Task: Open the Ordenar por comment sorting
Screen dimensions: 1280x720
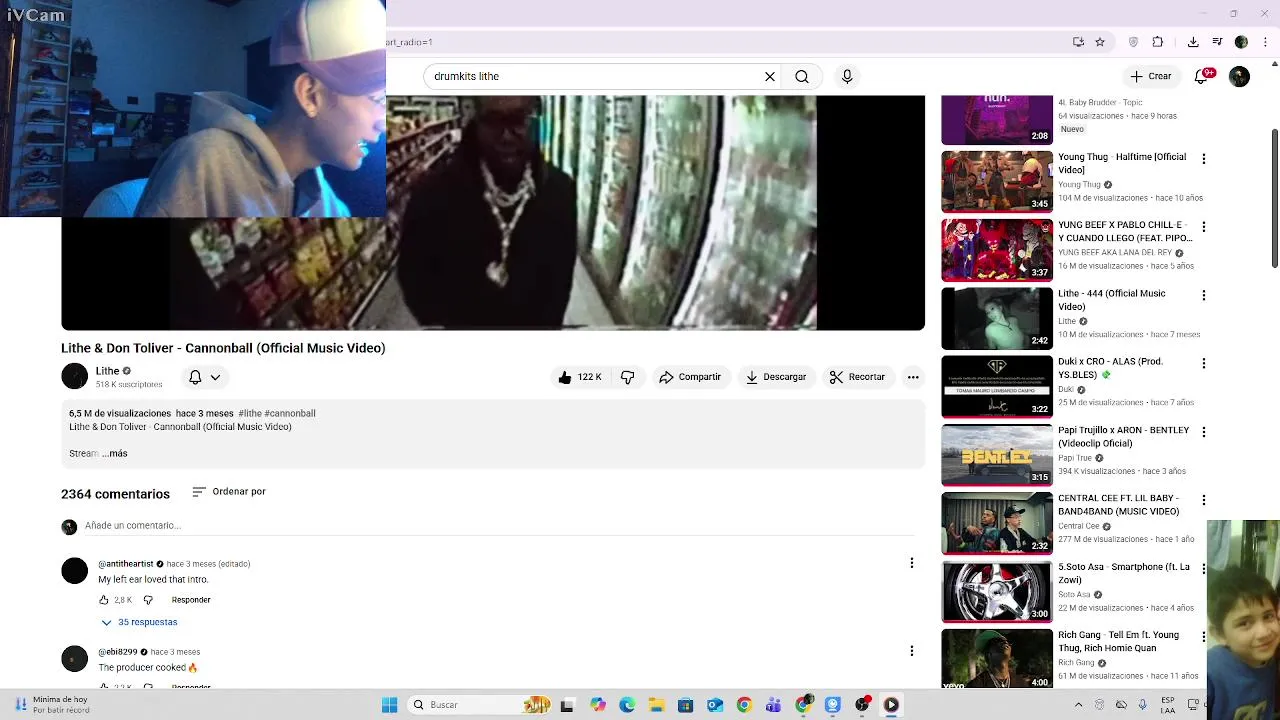Action: coord(229,492)
